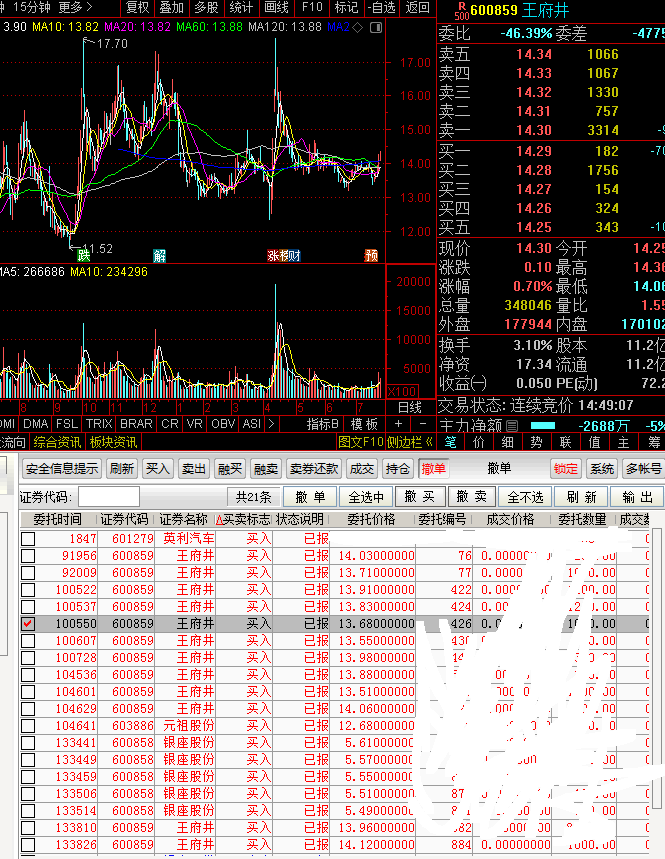Open the 多股 multi-stock menu

[x=207, y=7]
